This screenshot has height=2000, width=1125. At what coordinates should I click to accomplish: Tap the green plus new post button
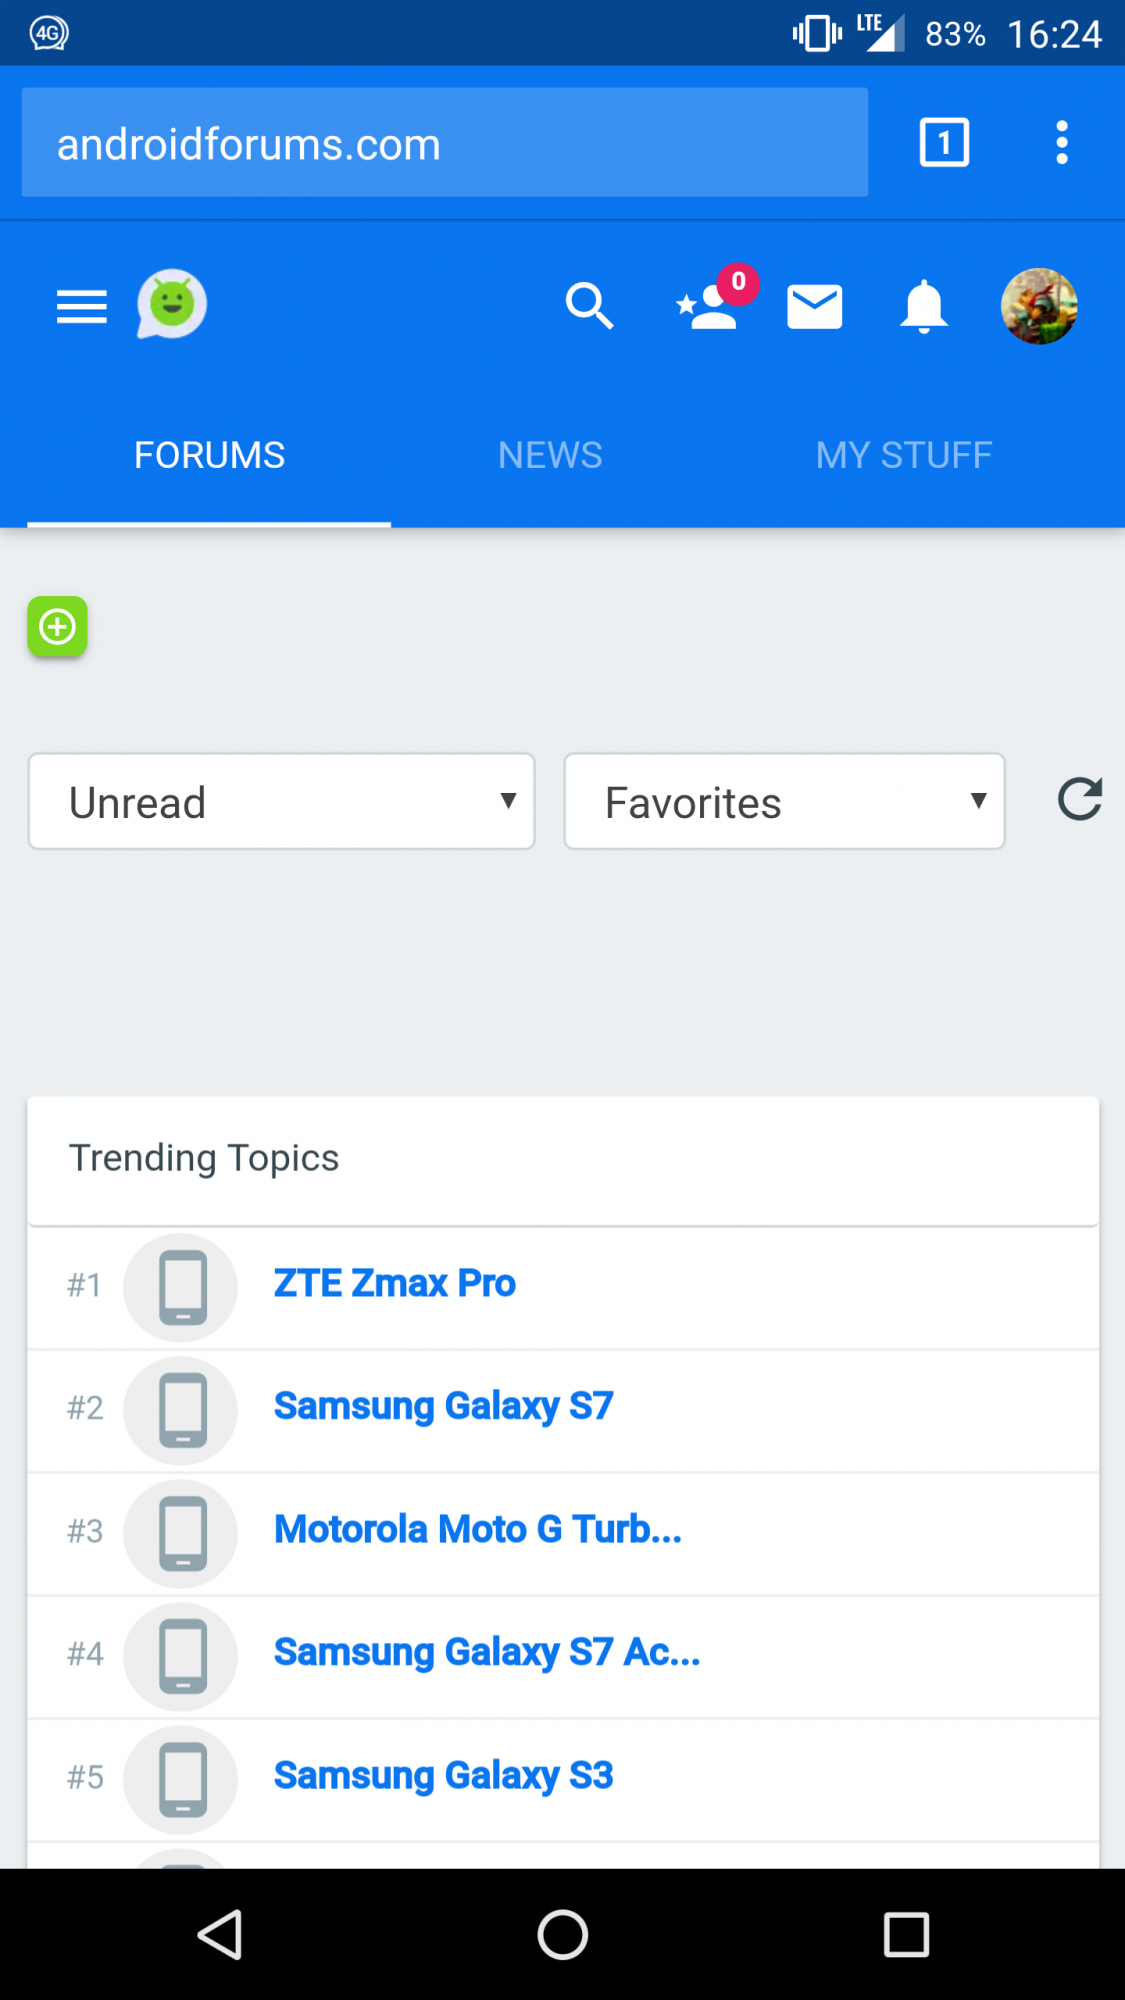point(57,627)
